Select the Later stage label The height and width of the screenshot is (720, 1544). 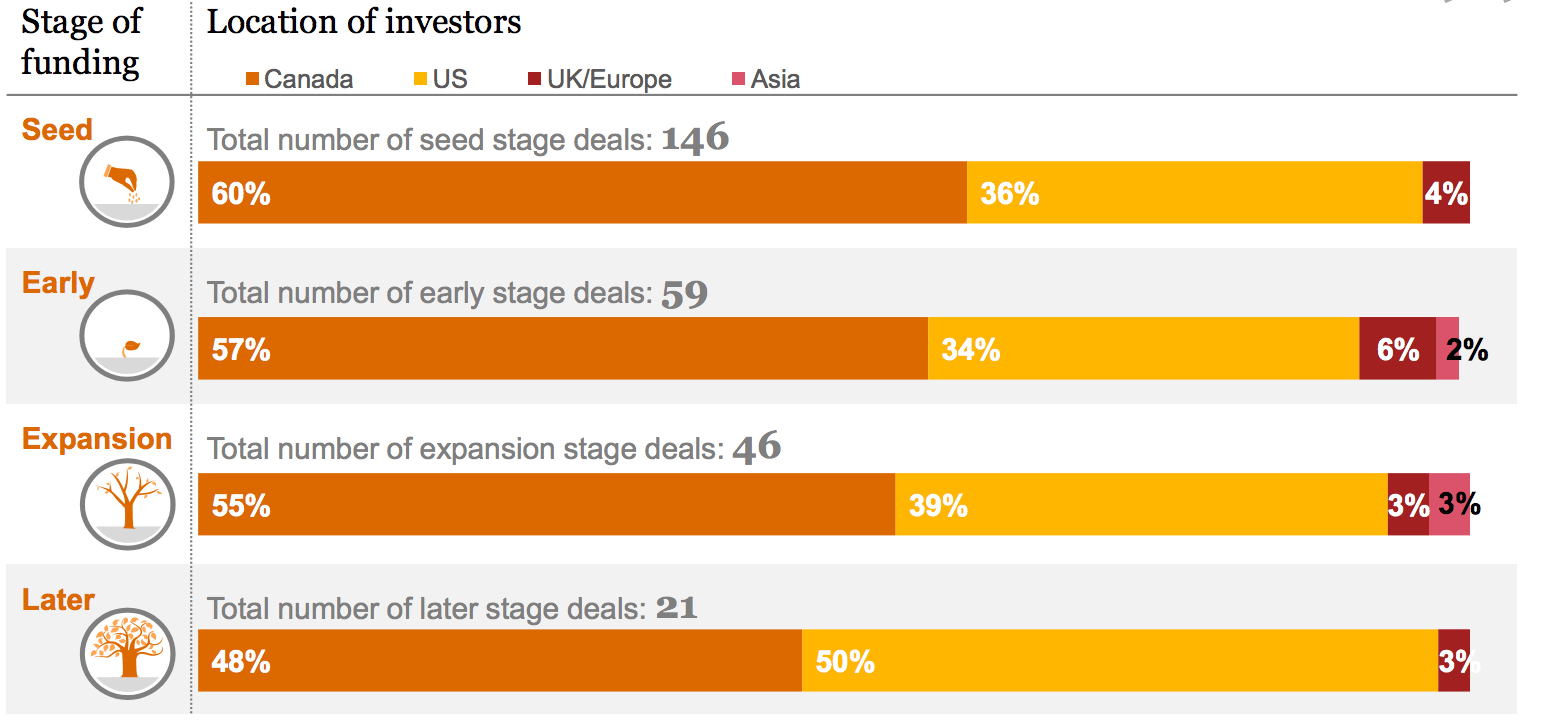coord(58,600)
